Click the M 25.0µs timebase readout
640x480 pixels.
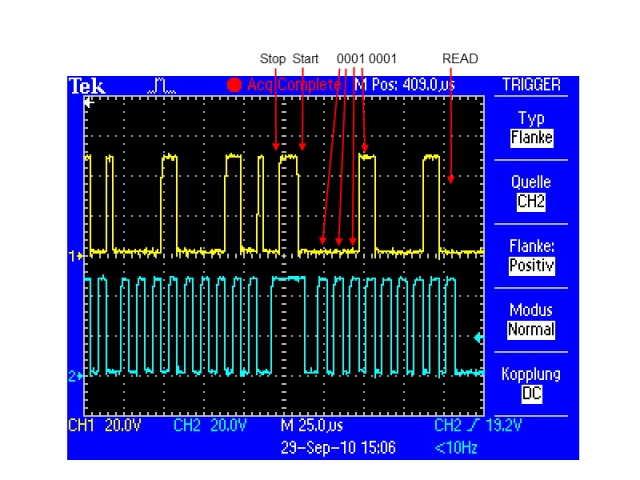(312, 425)
